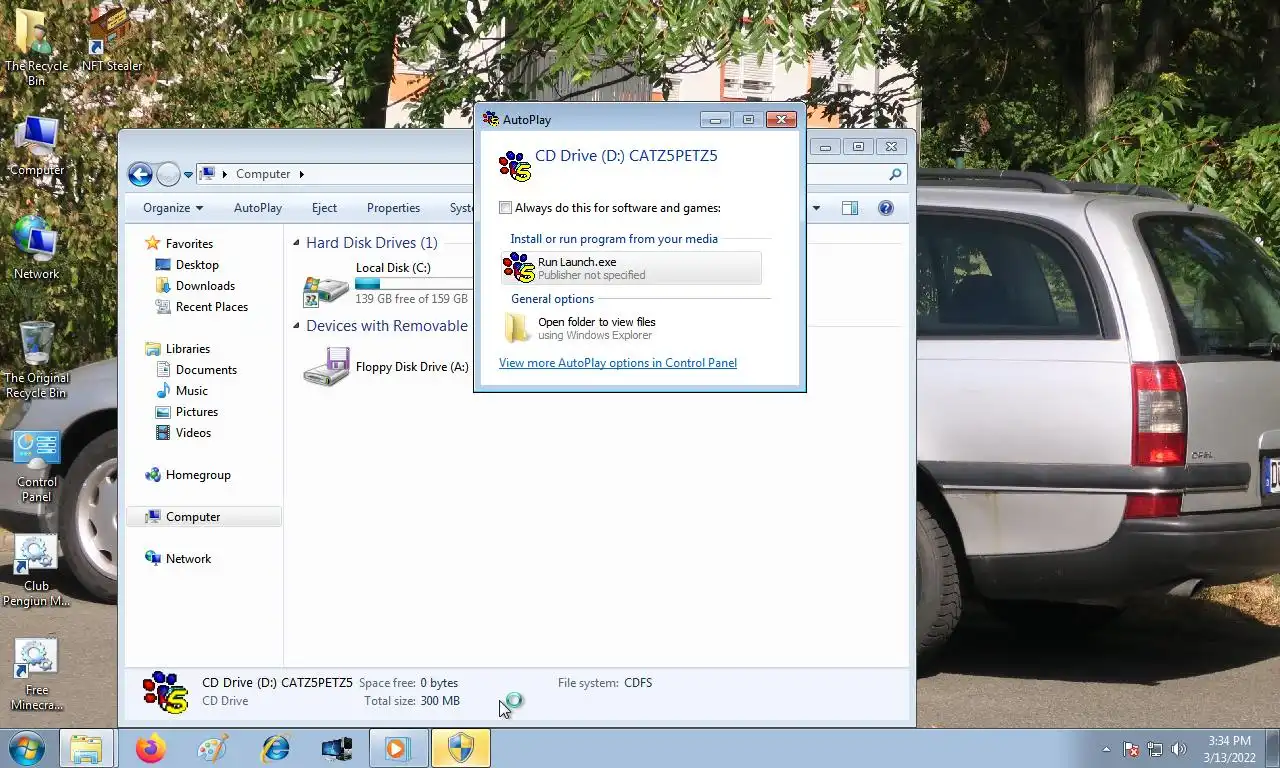The image size is (1280, 768).
Task: Open NFT Stealer desktop shortcut
Action: click(111, 40)
